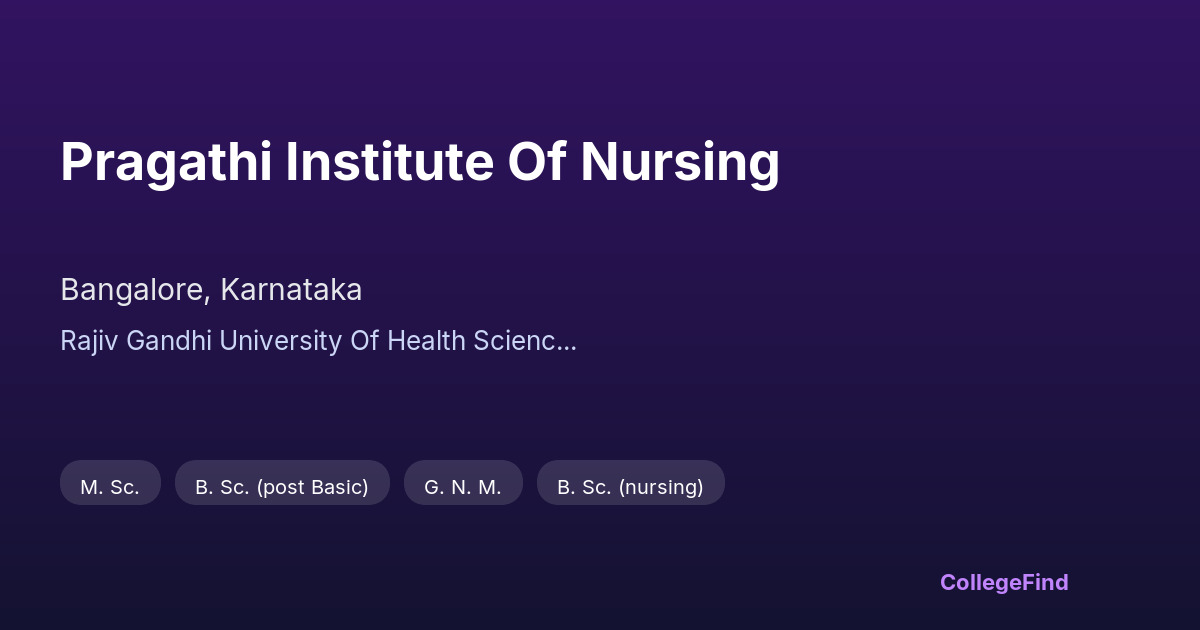Click "Bangalore" in the location line
This screenshot has width=1200, height=630.
(x=133, y=290)
